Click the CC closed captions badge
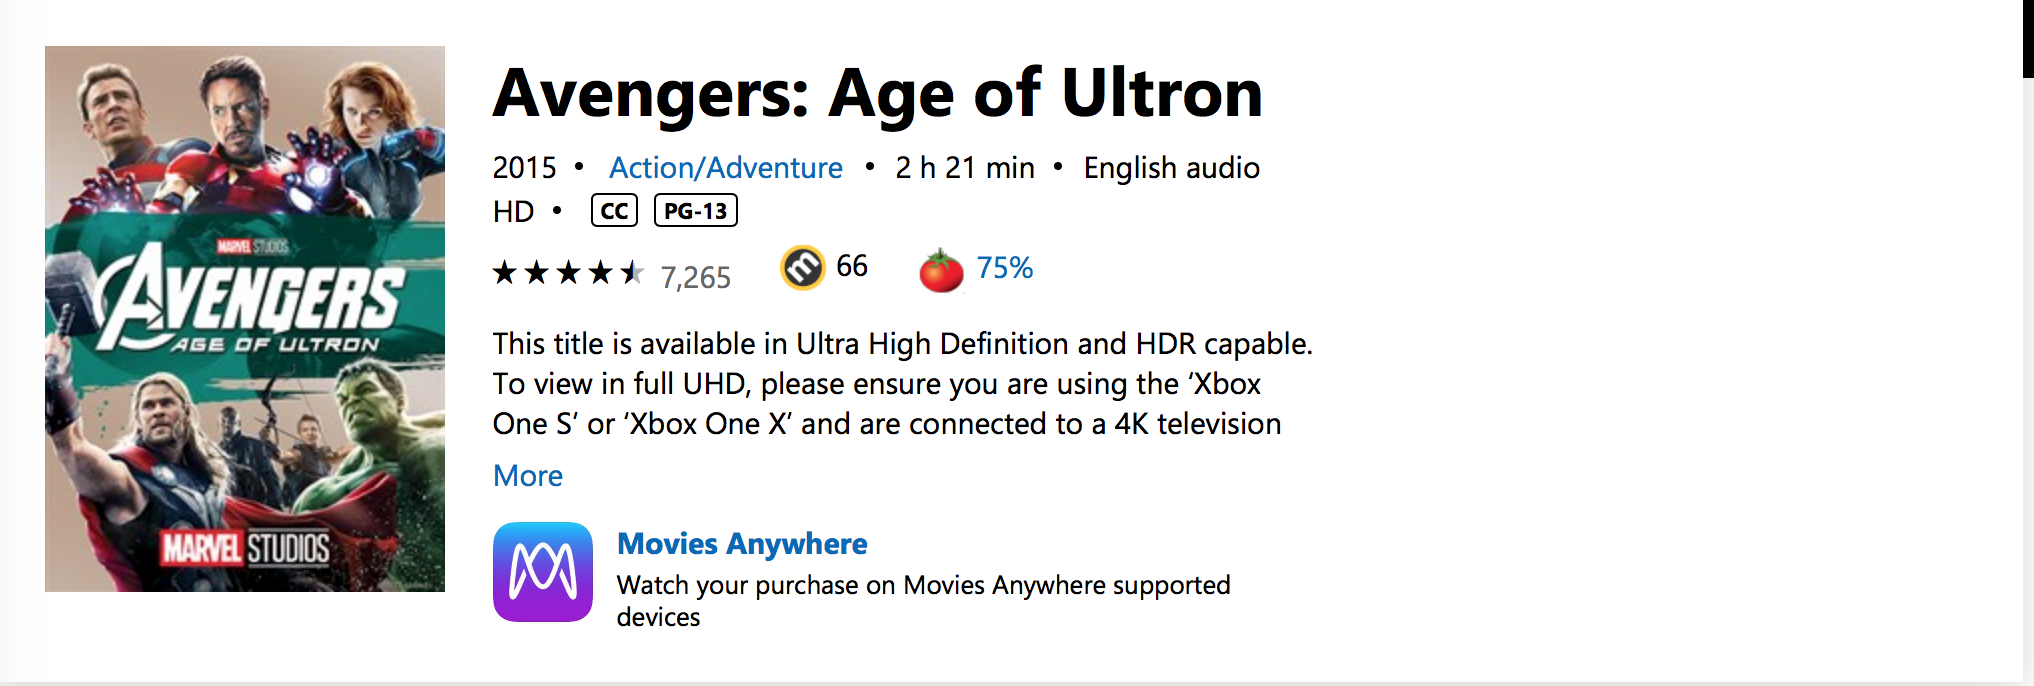 [x=614, y=211]
